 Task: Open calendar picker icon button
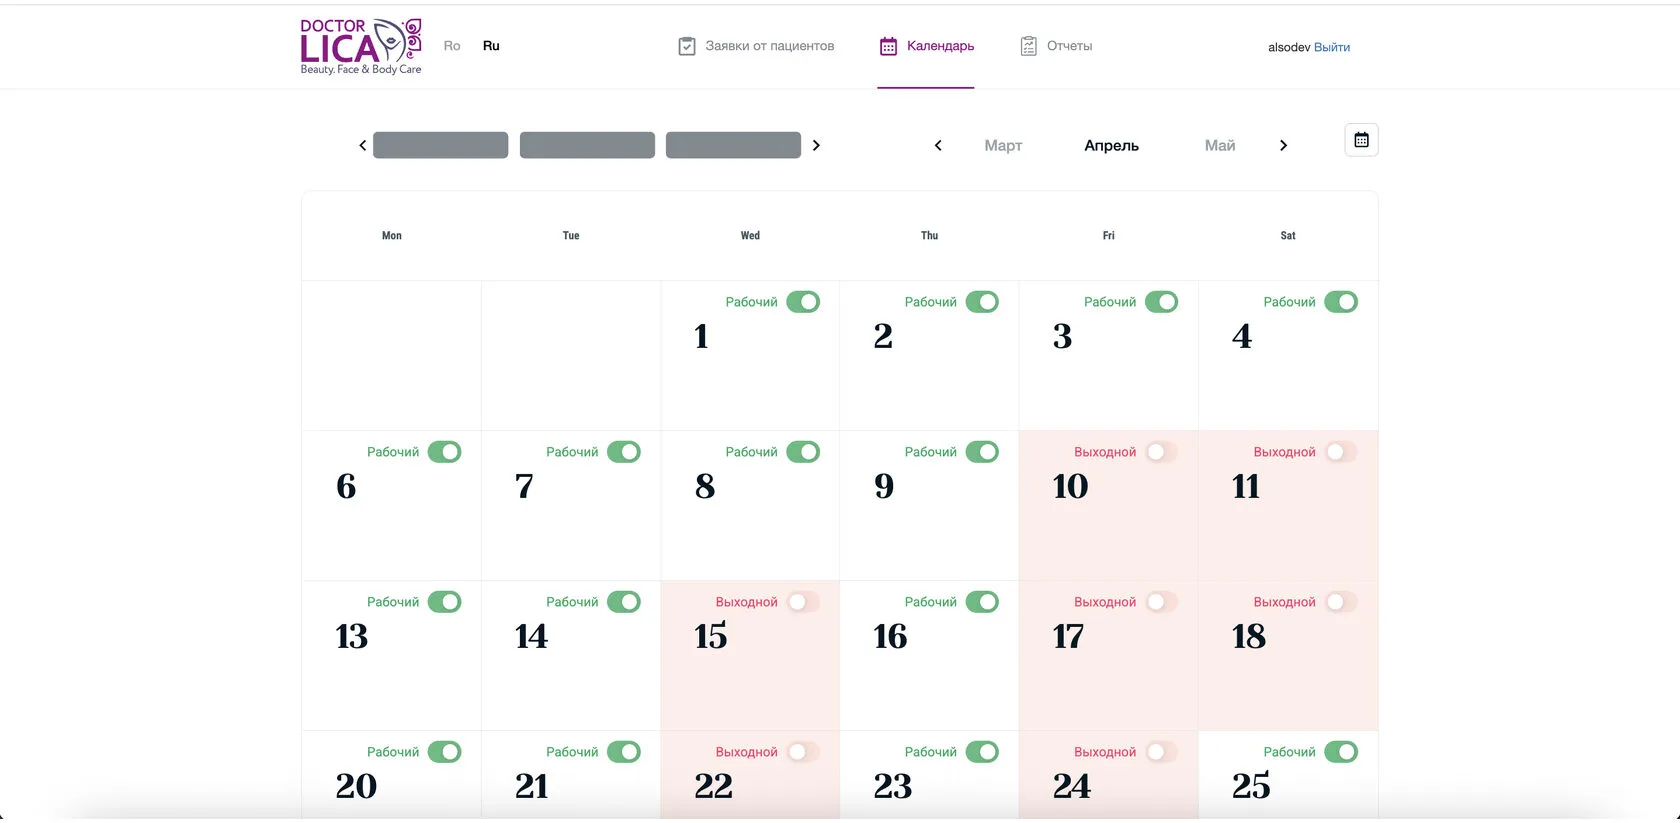click(x=1361, y=140)
